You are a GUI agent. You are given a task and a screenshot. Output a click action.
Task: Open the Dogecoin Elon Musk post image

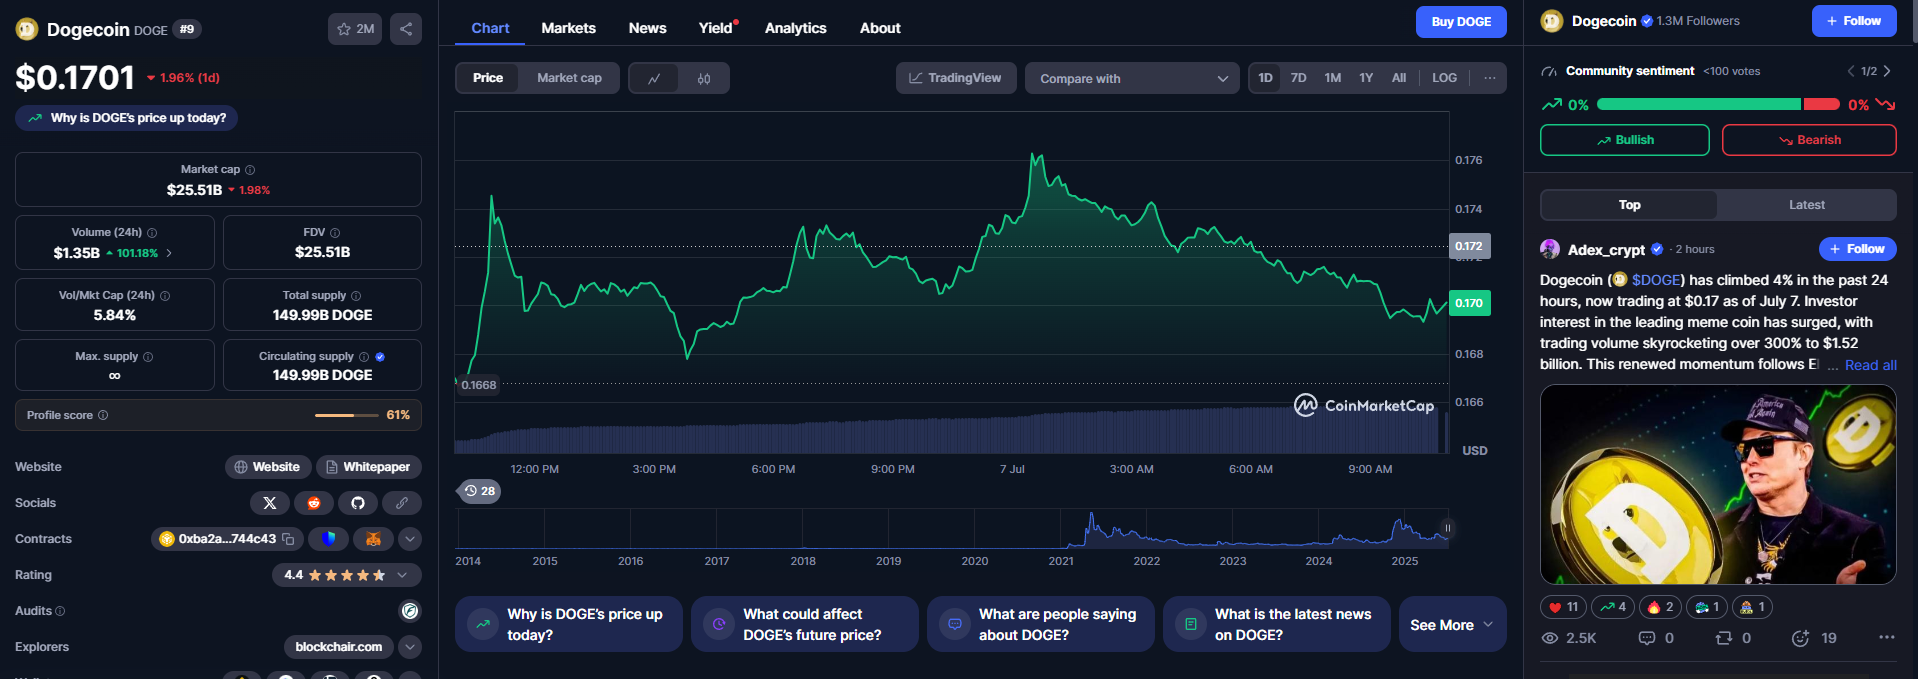coord(1718,485)
